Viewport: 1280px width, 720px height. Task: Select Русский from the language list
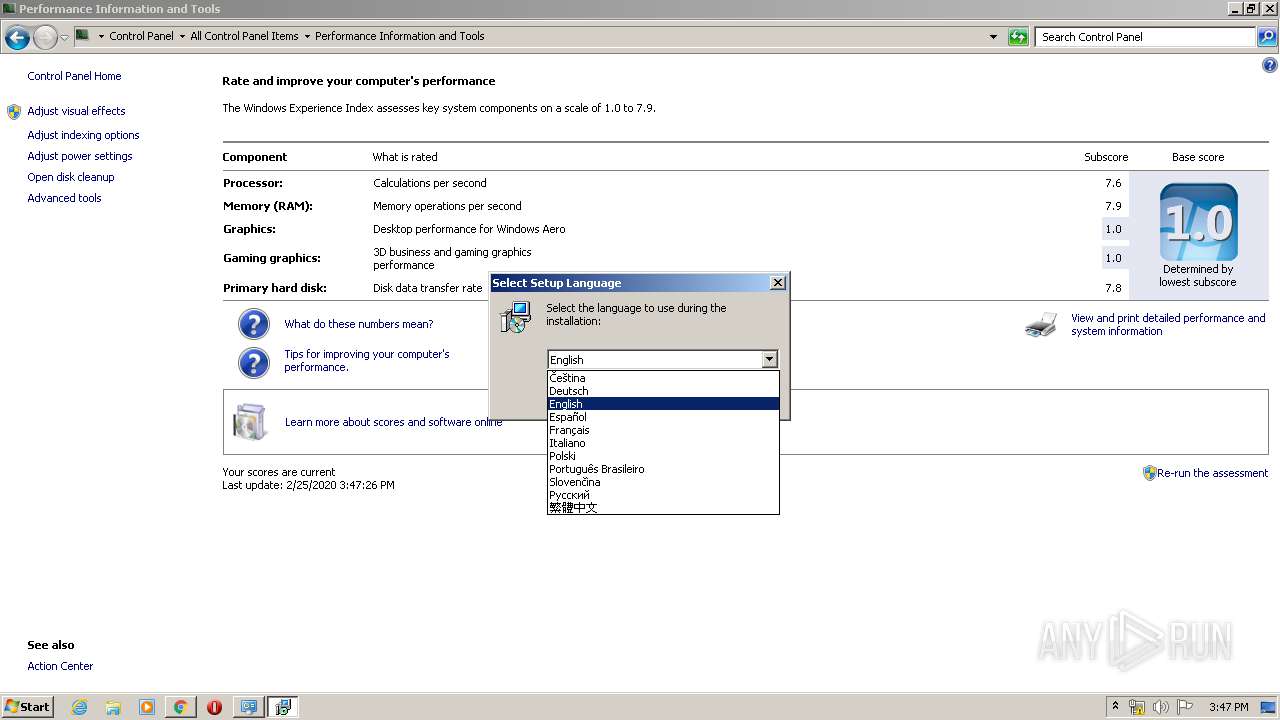pyautogui.click(x=663, y=495)
